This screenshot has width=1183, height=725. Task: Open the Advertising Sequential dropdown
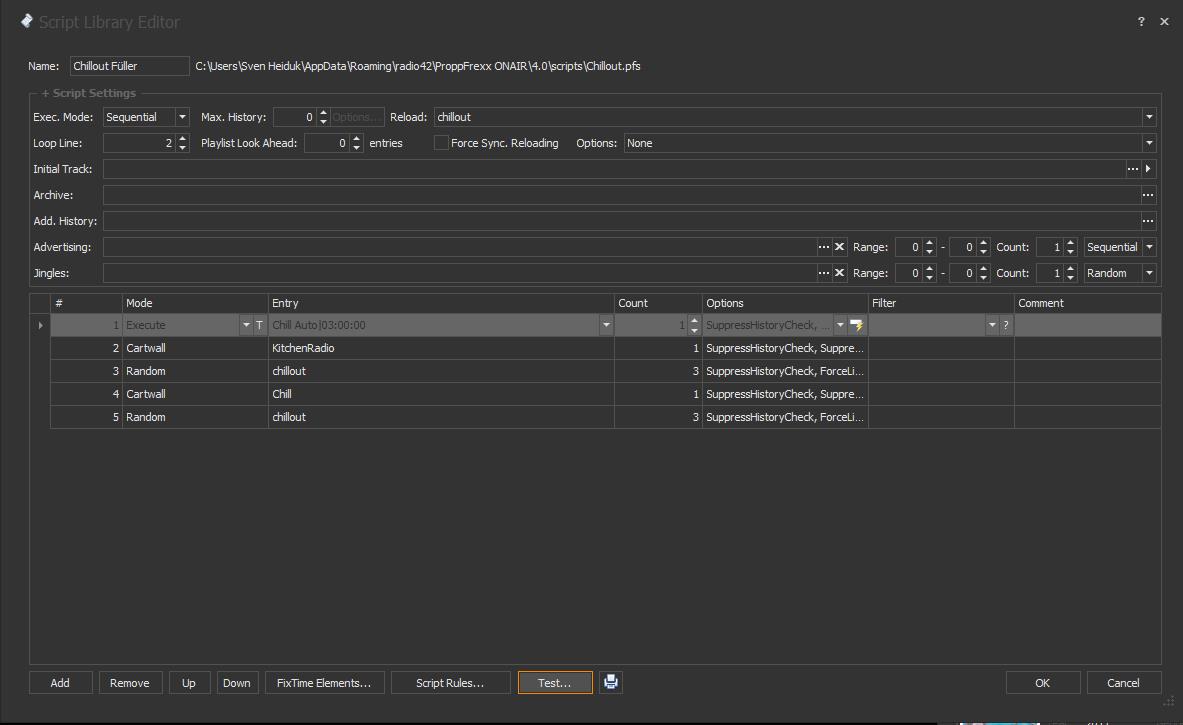tap(1149, 247)
